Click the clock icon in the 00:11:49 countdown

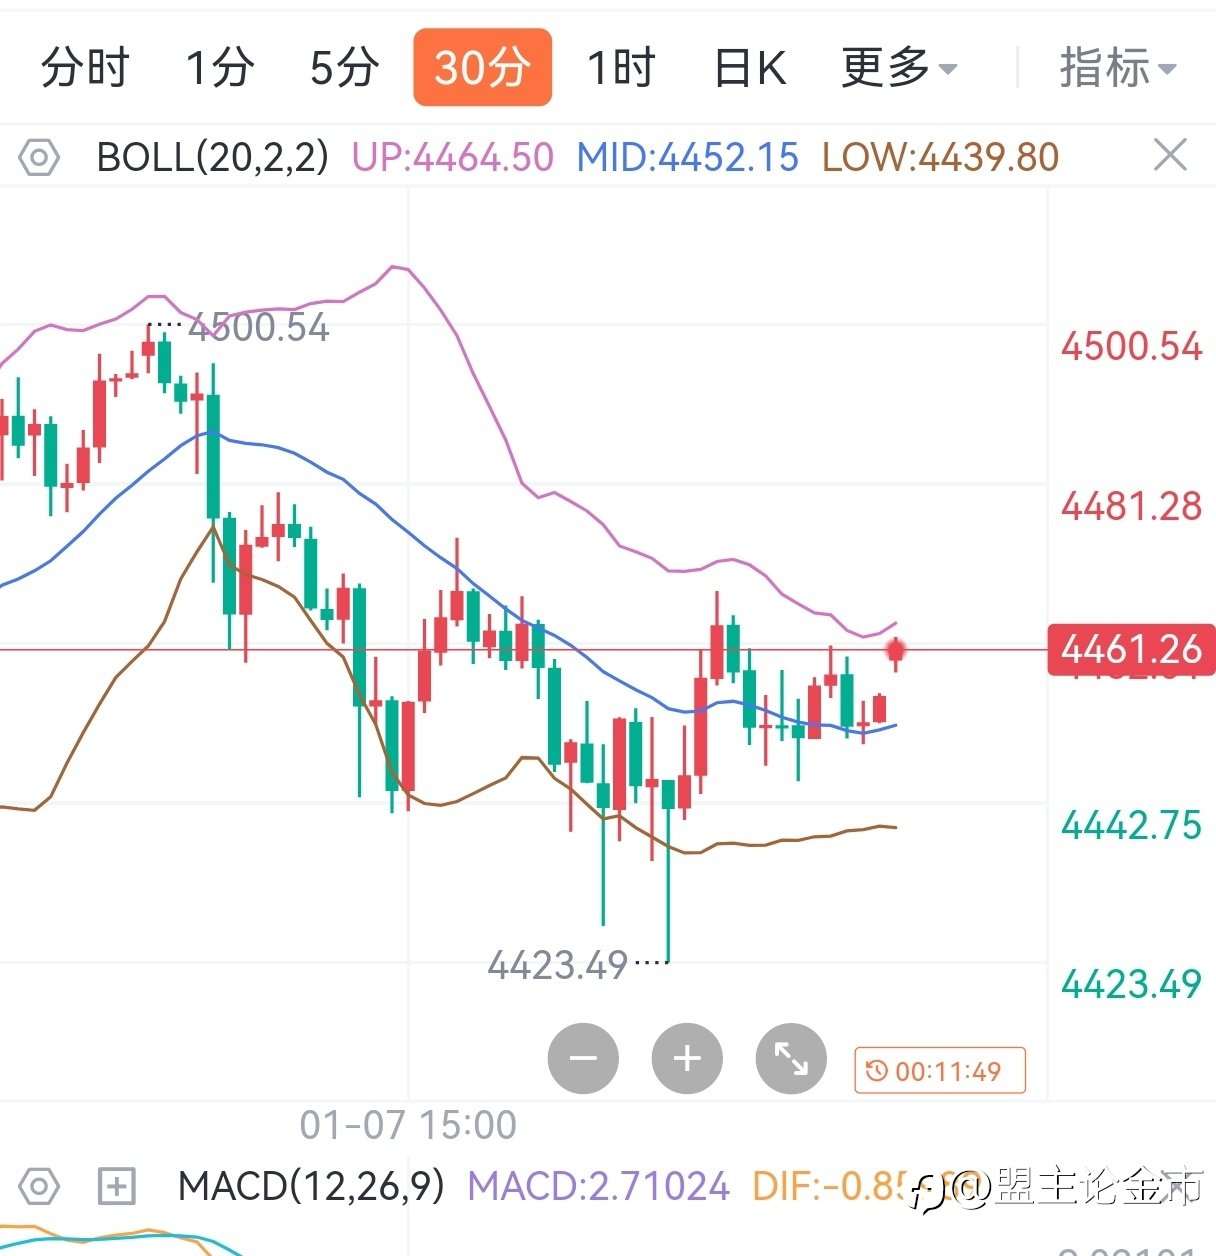[x=876, y=1070]
